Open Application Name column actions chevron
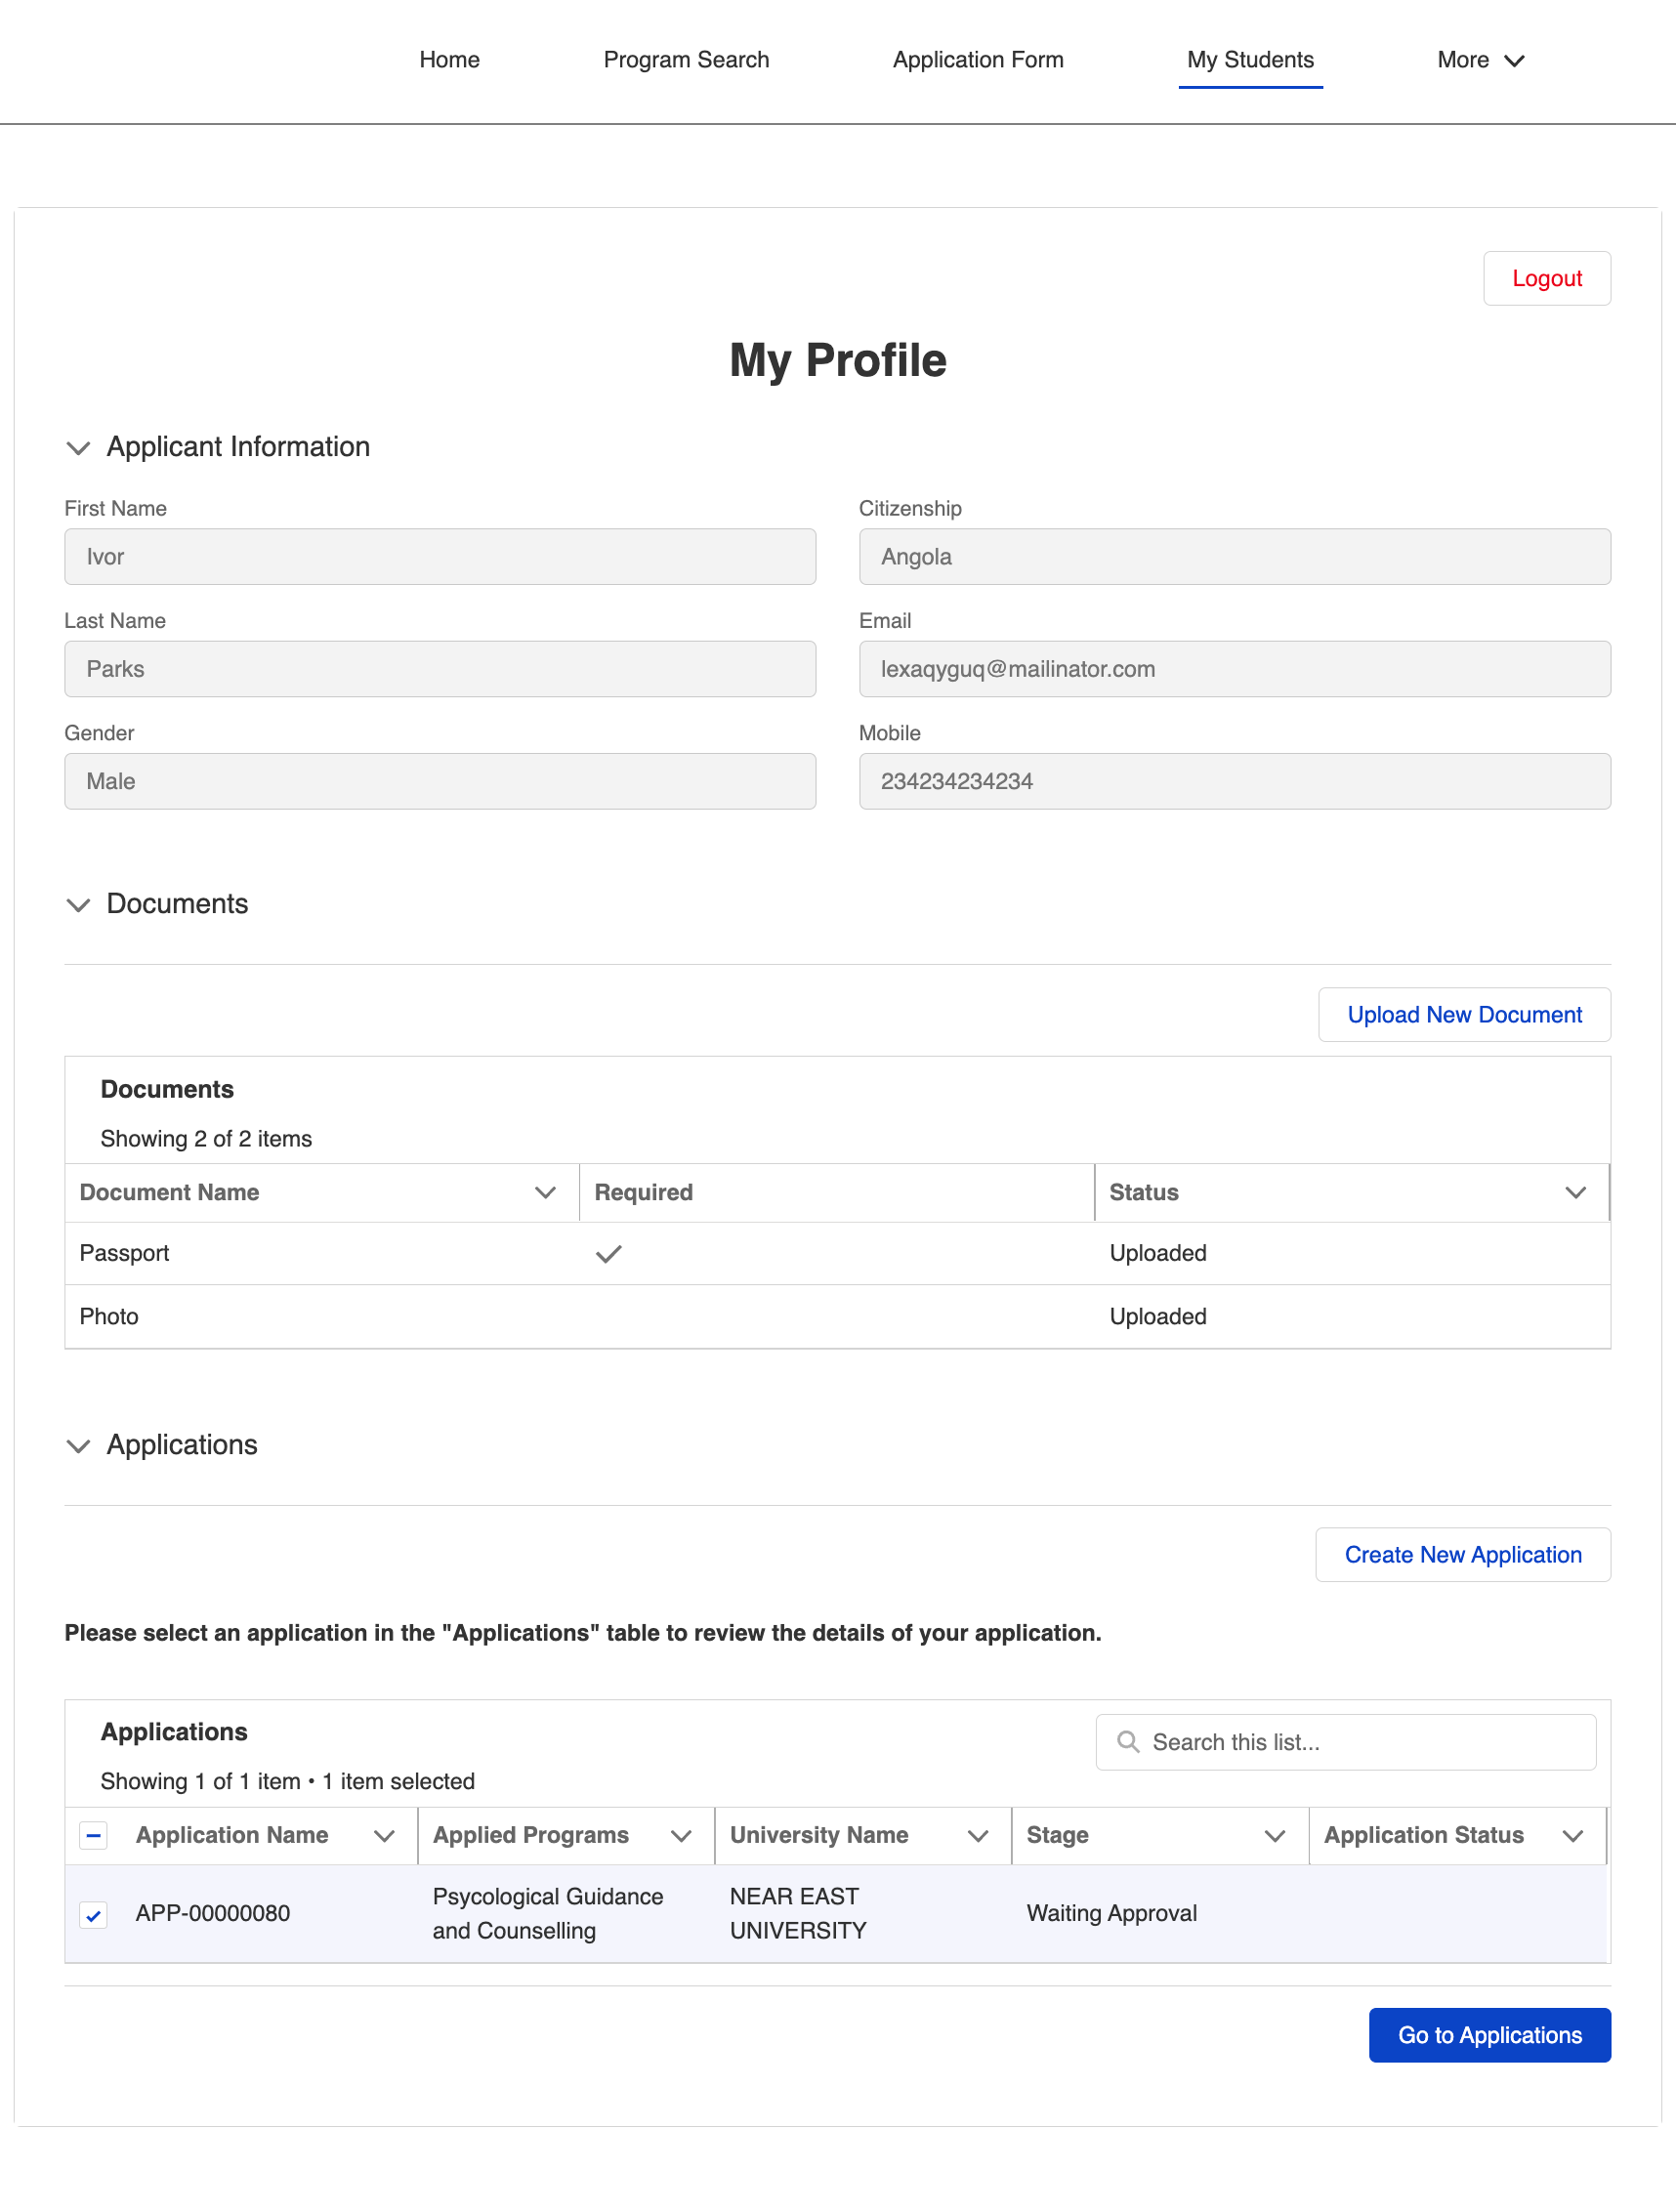The height and width of the screenshot is (2212, 1676). [x=384, y=1835]
